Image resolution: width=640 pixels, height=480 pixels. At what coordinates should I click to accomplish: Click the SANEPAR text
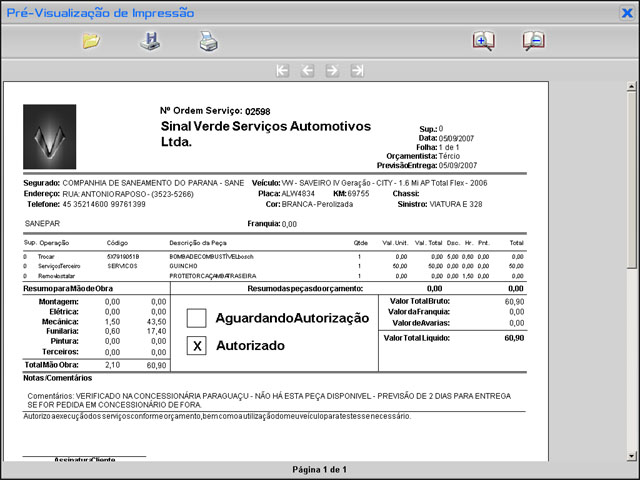(42, 224)
